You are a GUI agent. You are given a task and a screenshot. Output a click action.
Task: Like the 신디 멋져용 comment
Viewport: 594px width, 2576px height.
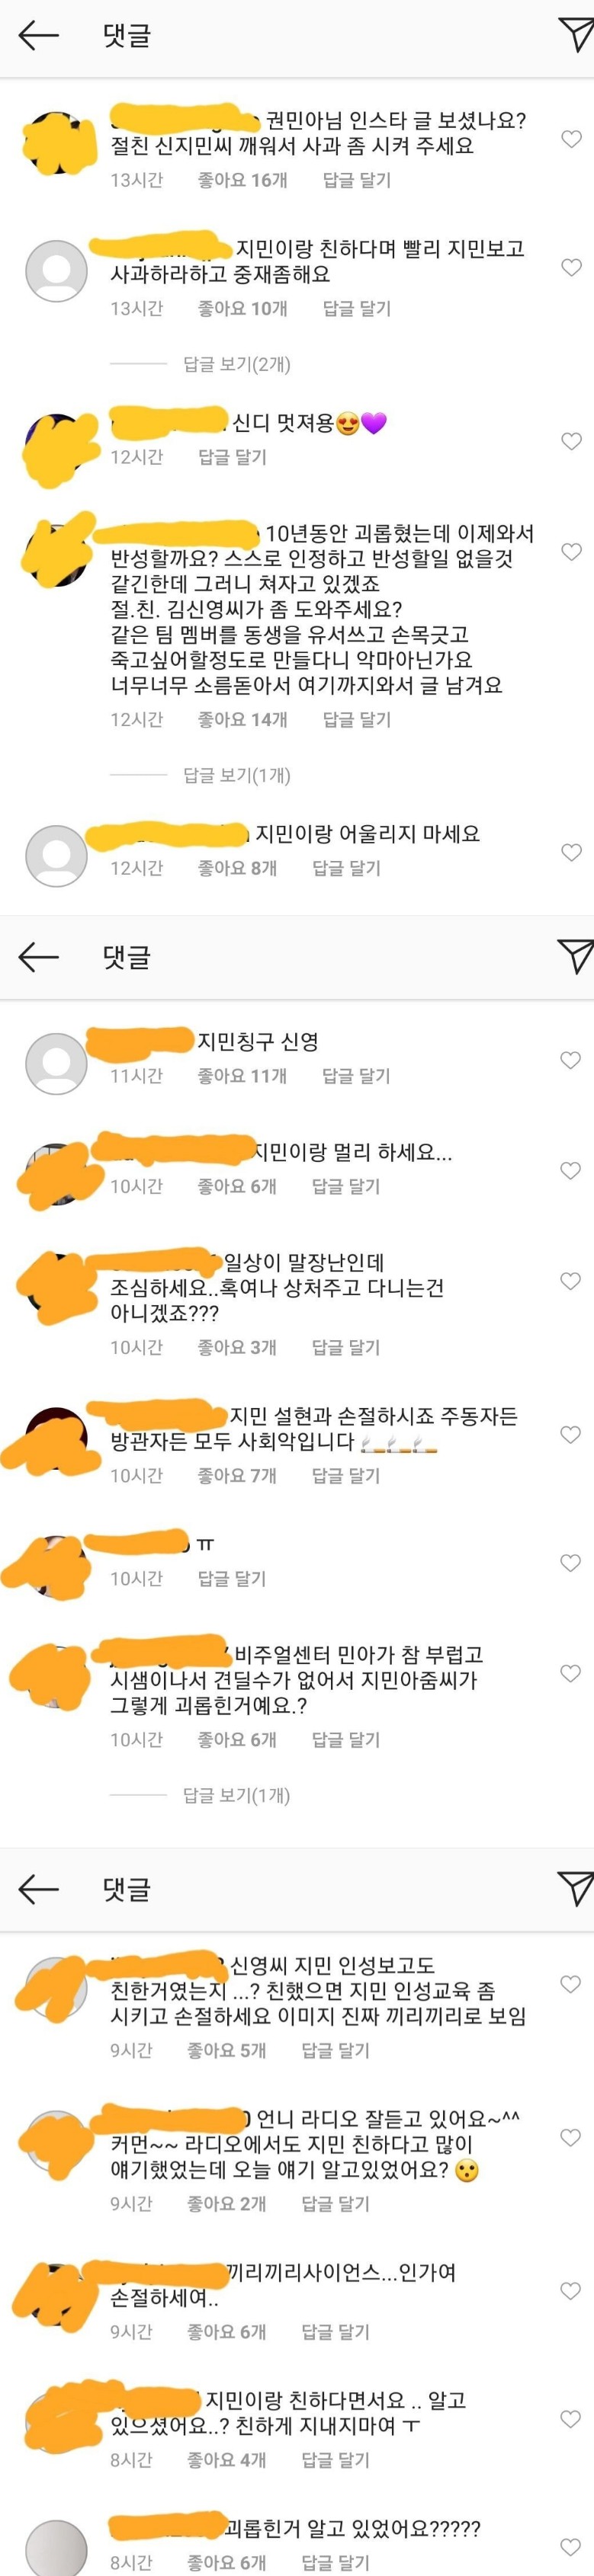[x=571, y=441]
